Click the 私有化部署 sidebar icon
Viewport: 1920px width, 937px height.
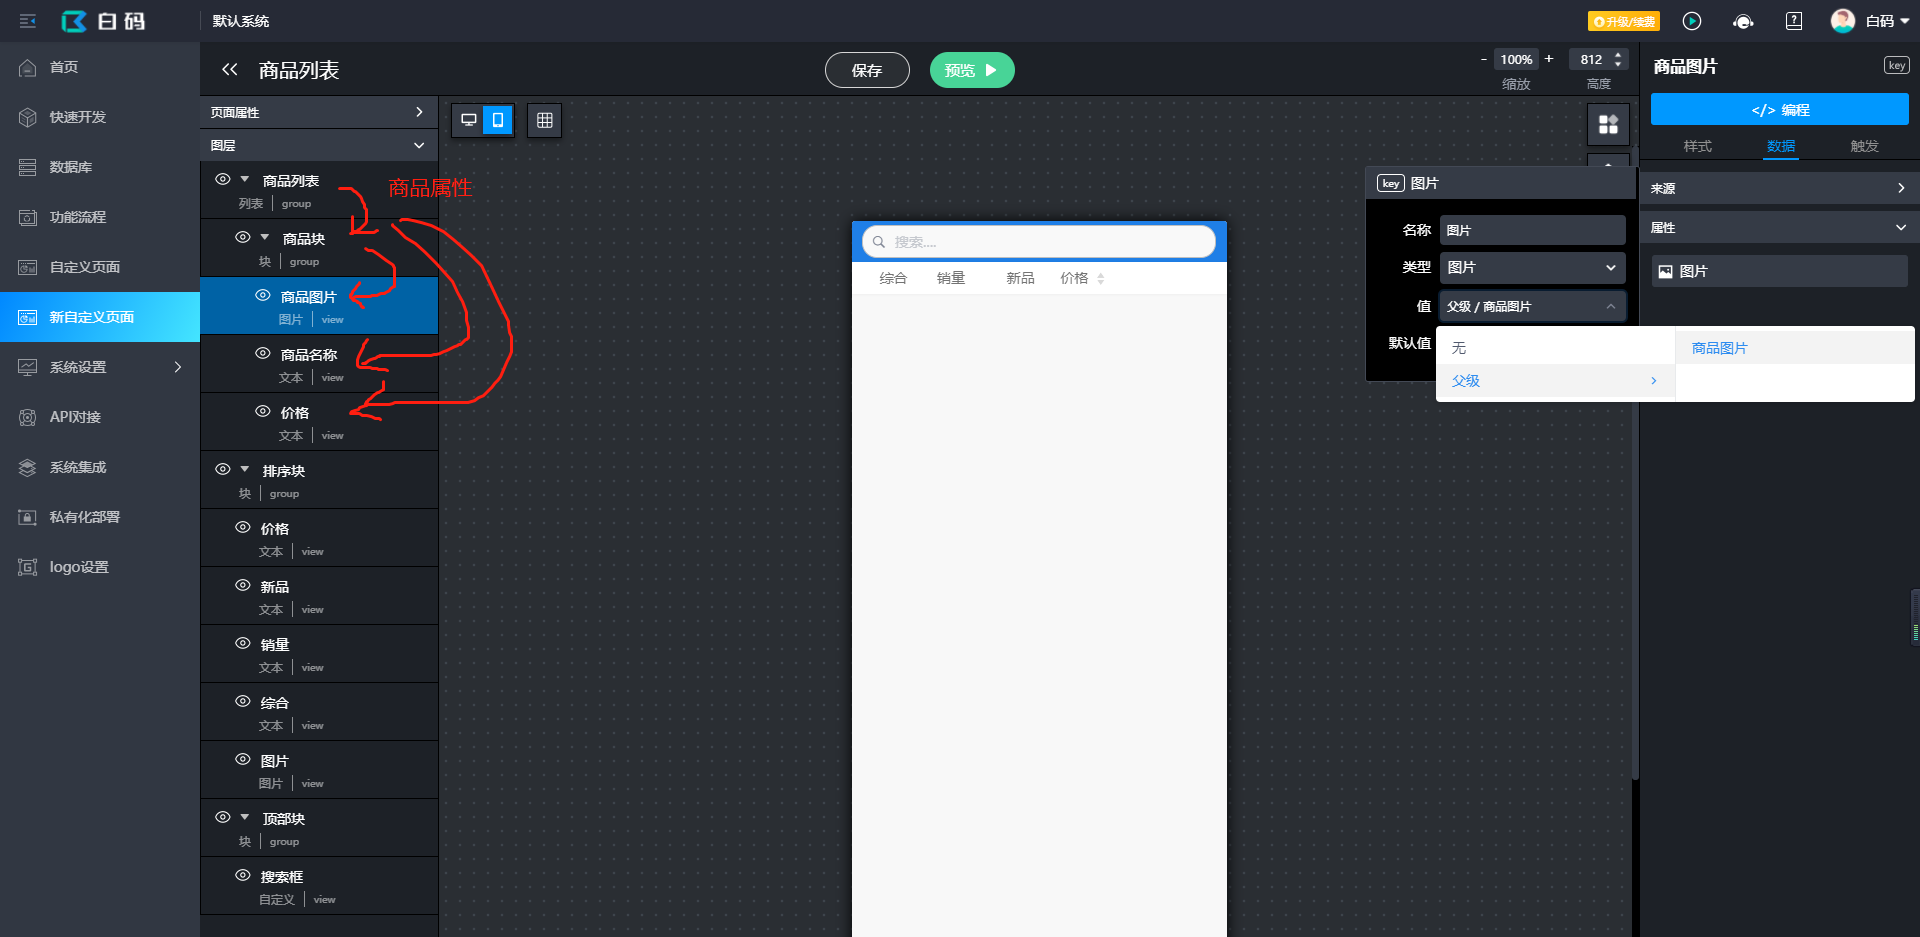coord(28,517)
